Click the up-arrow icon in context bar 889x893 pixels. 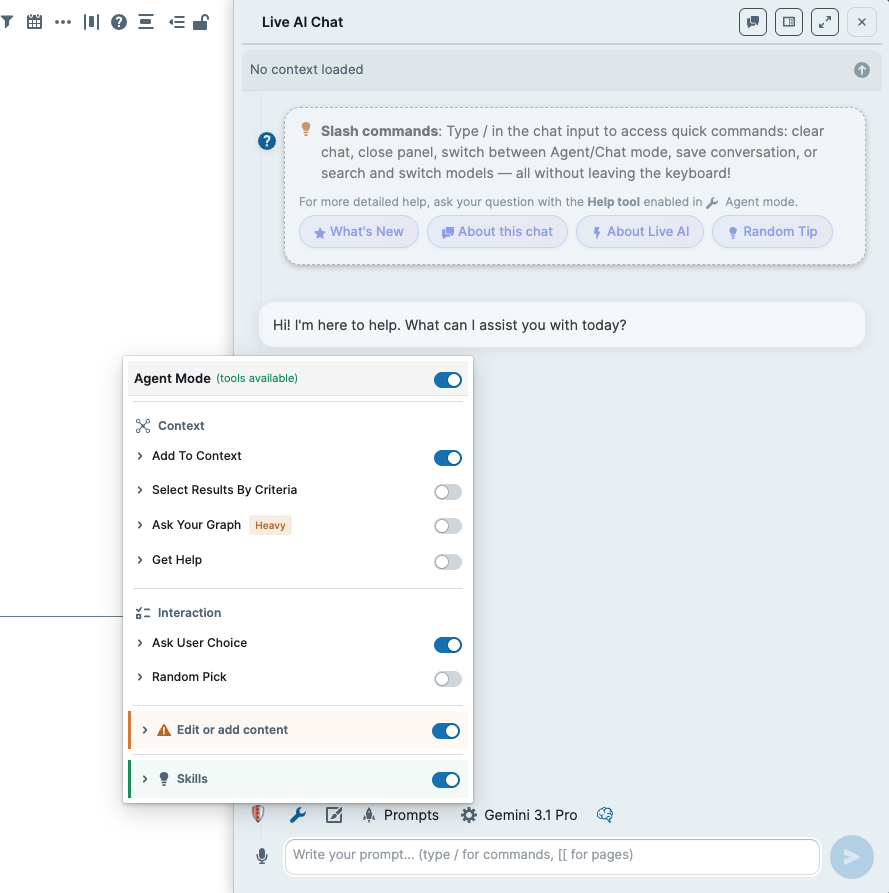pos(862,70)
